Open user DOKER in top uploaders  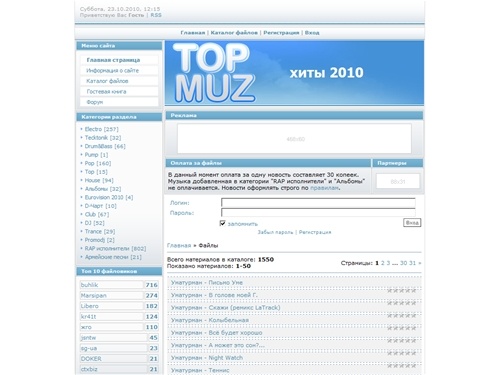(91, 359)
